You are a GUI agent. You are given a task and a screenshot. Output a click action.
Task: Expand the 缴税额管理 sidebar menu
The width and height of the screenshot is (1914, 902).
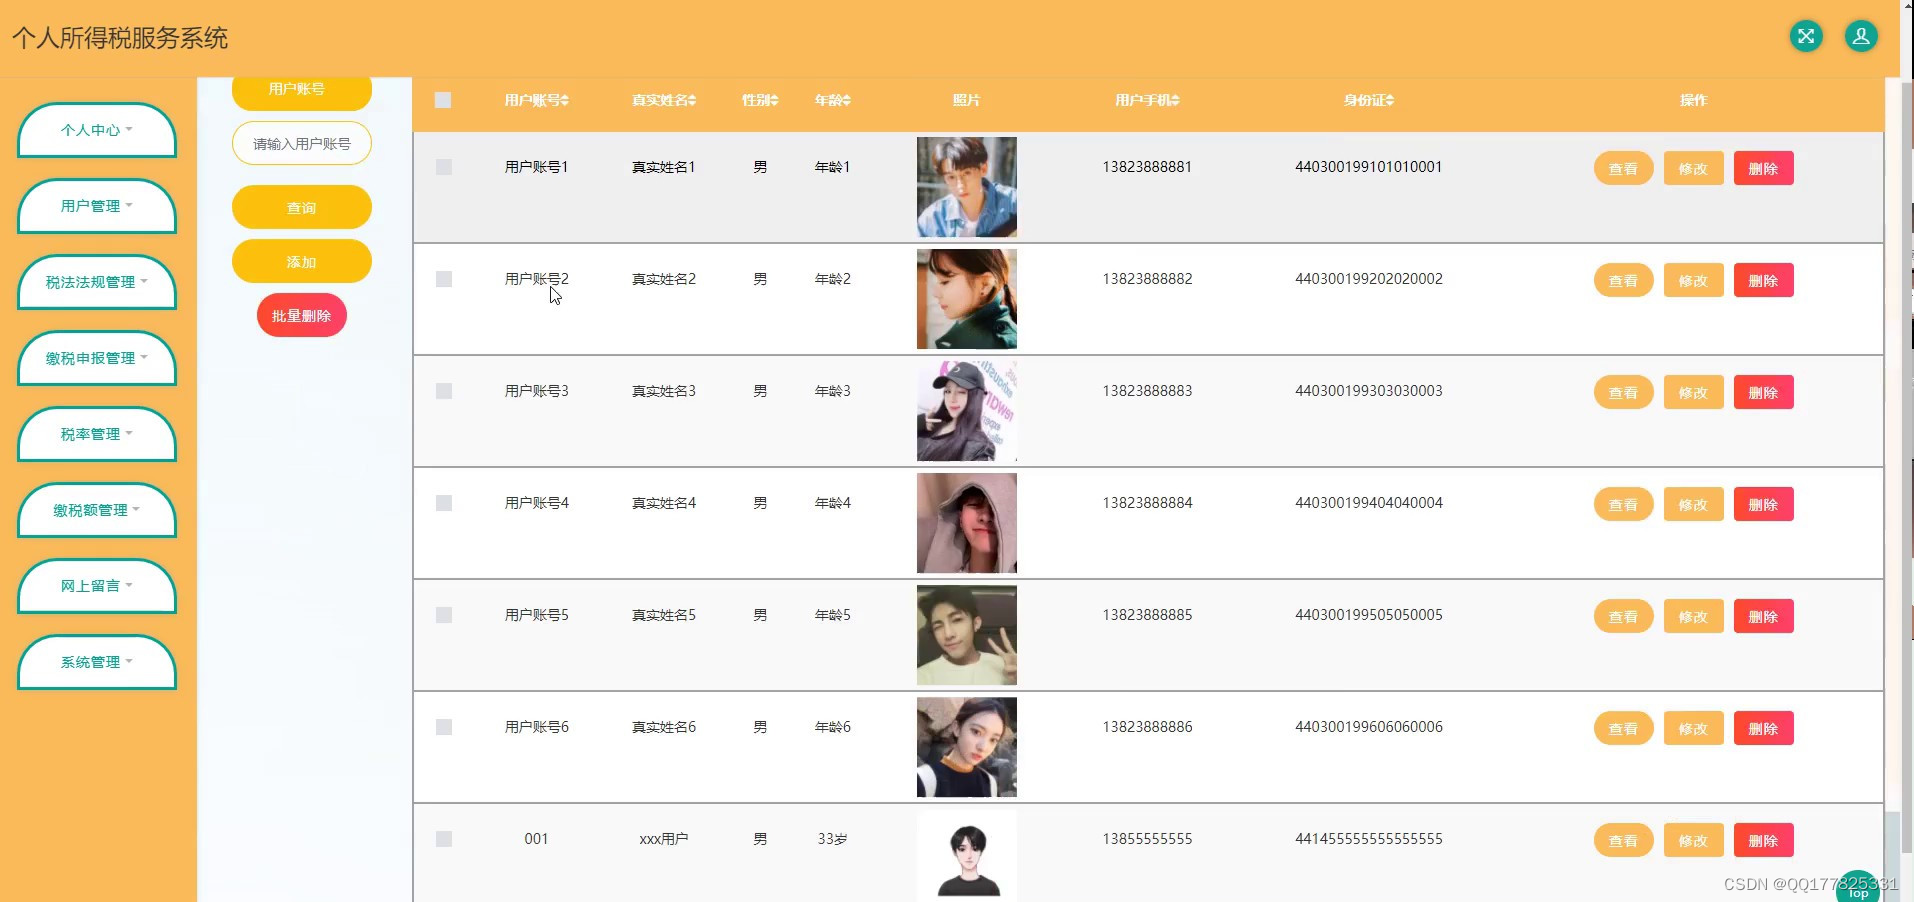tap(97, 510)
